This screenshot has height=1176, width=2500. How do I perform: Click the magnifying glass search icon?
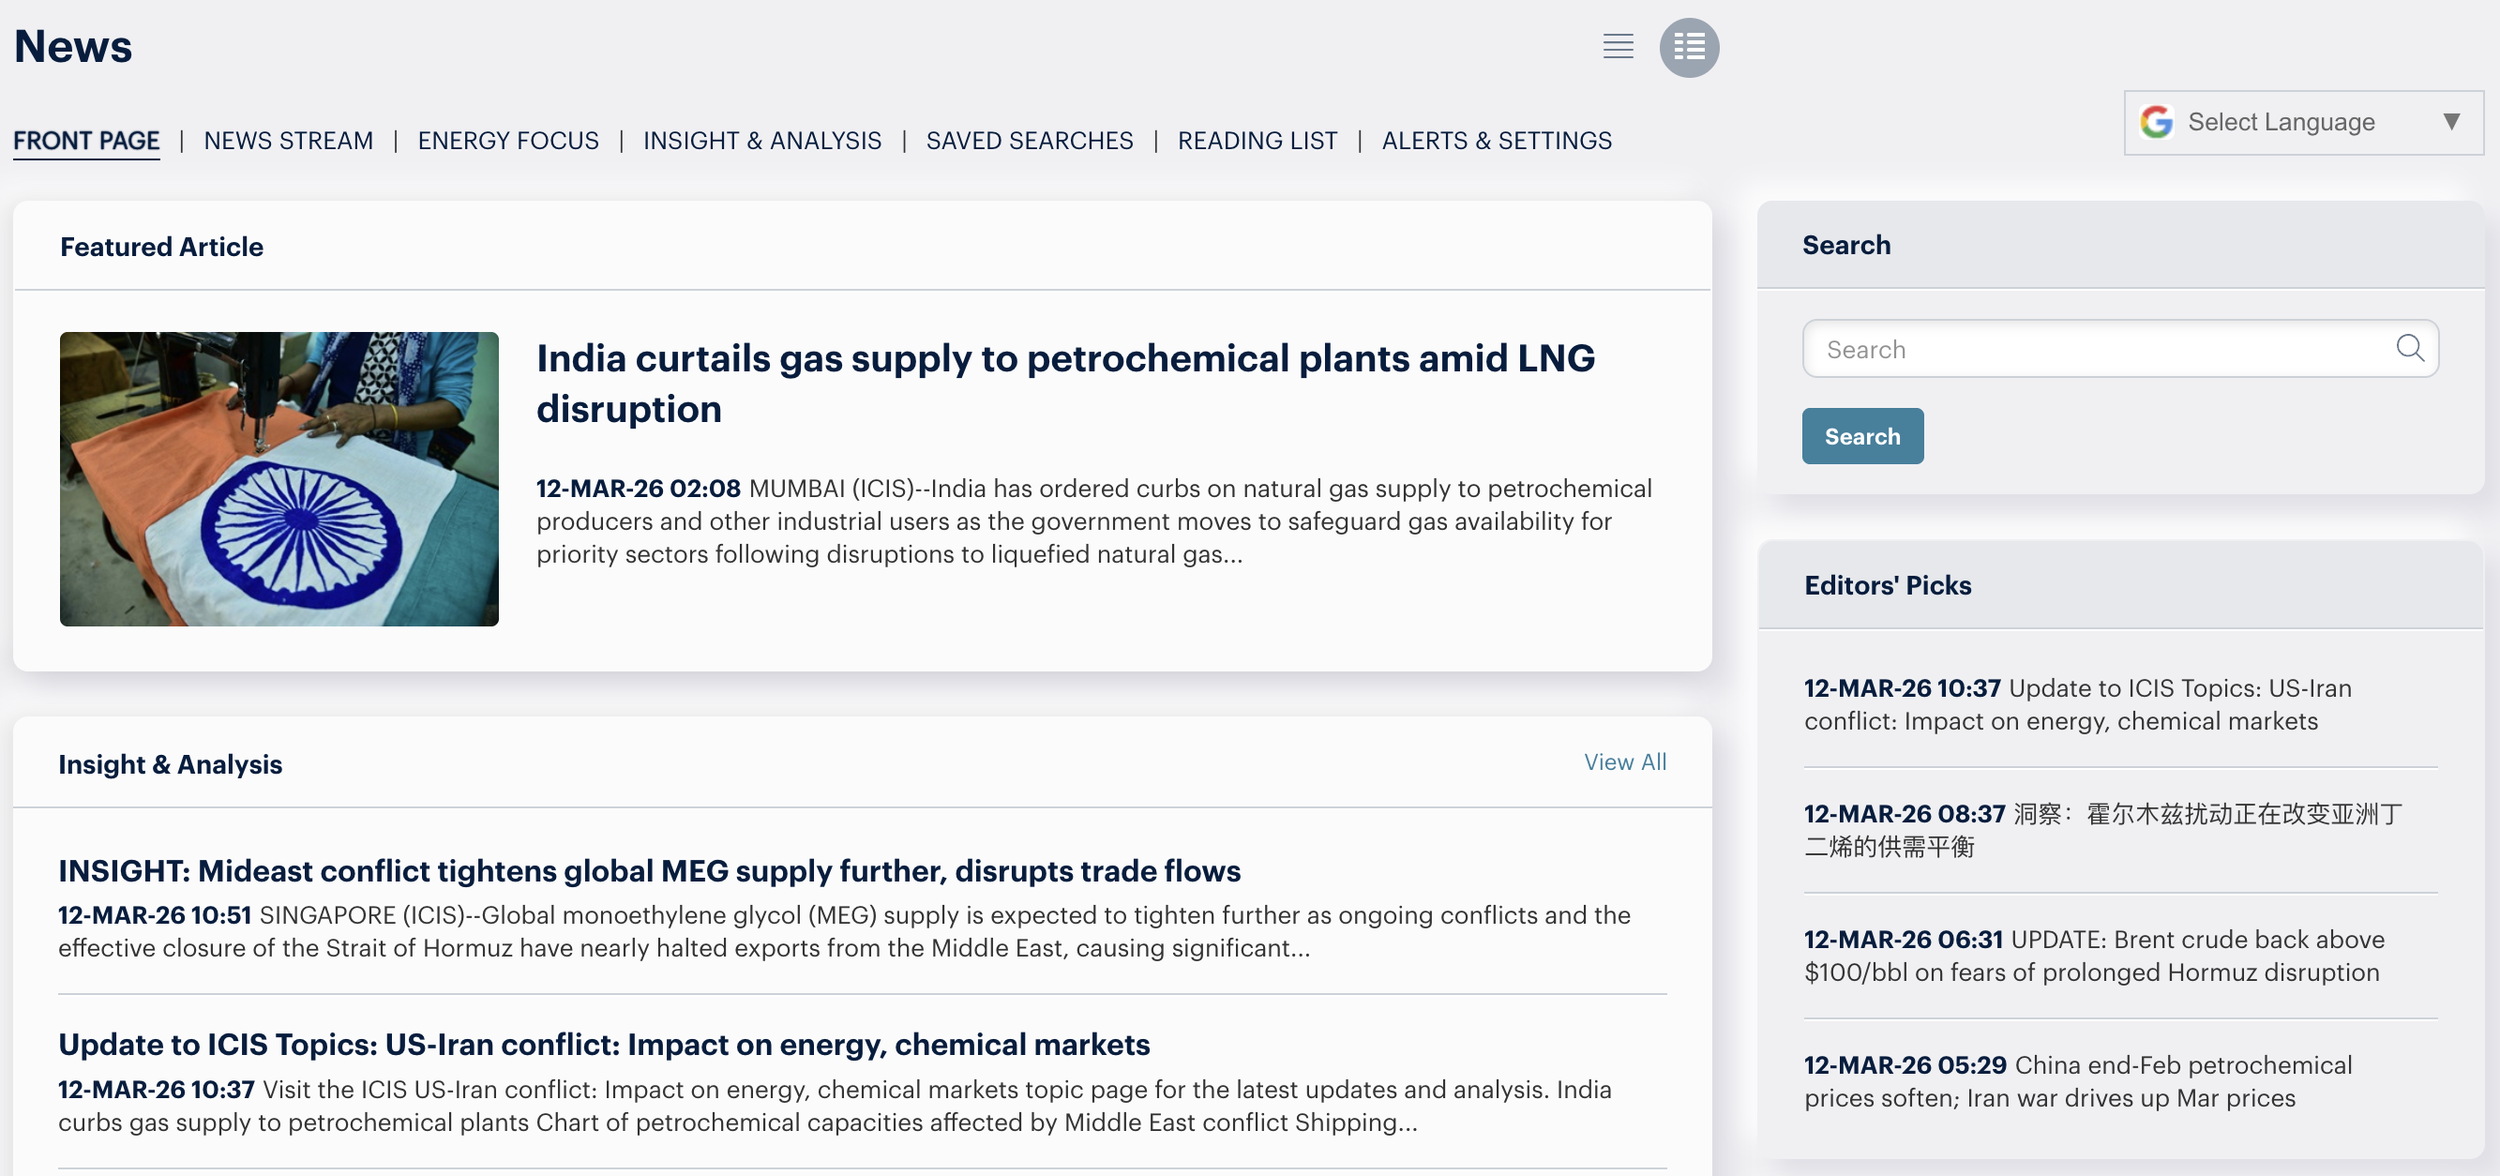pyautogui.click(x=2410, y=348)
